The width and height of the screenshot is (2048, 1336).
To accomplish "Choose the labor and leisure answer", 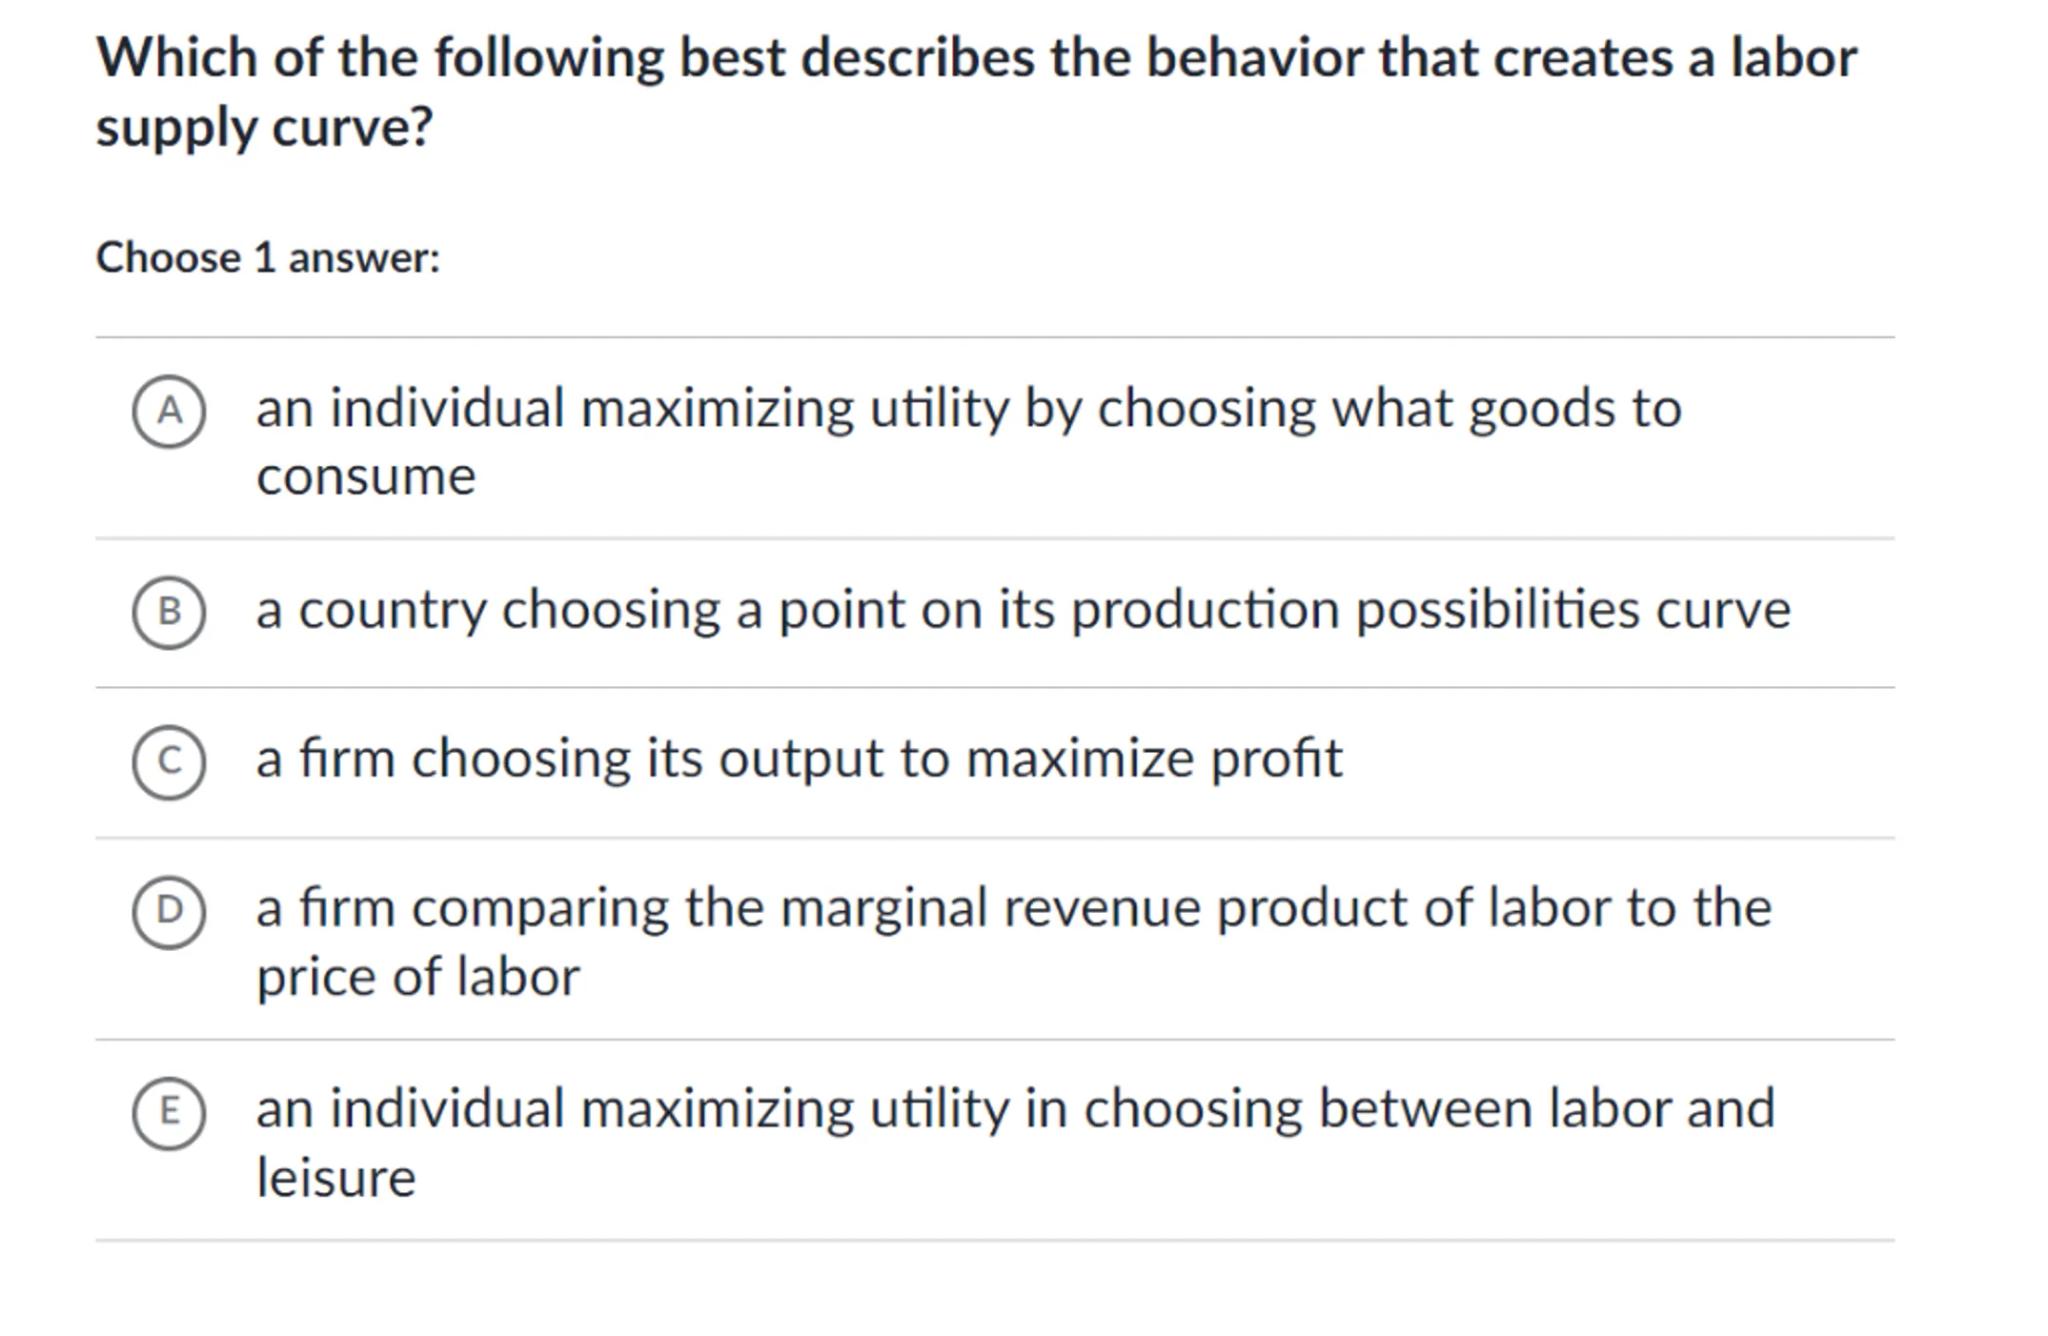I will click(x=1014, y=1110).
